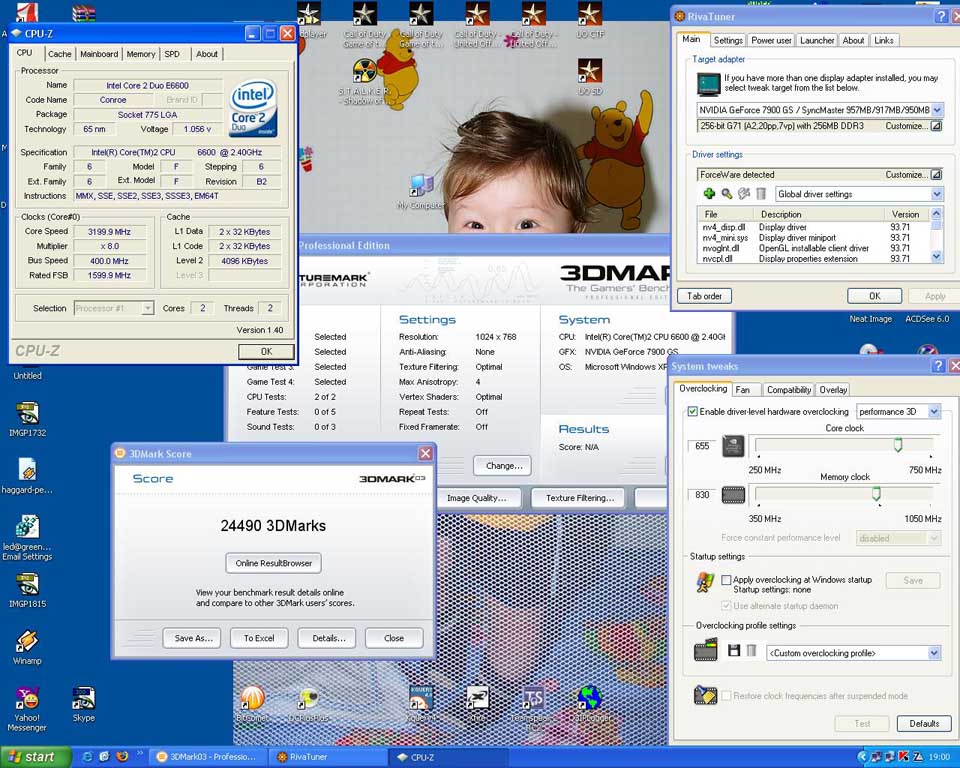
Task: Click the Customize arrow button beside ForceWare detected
Action: [x=936, y=175]
